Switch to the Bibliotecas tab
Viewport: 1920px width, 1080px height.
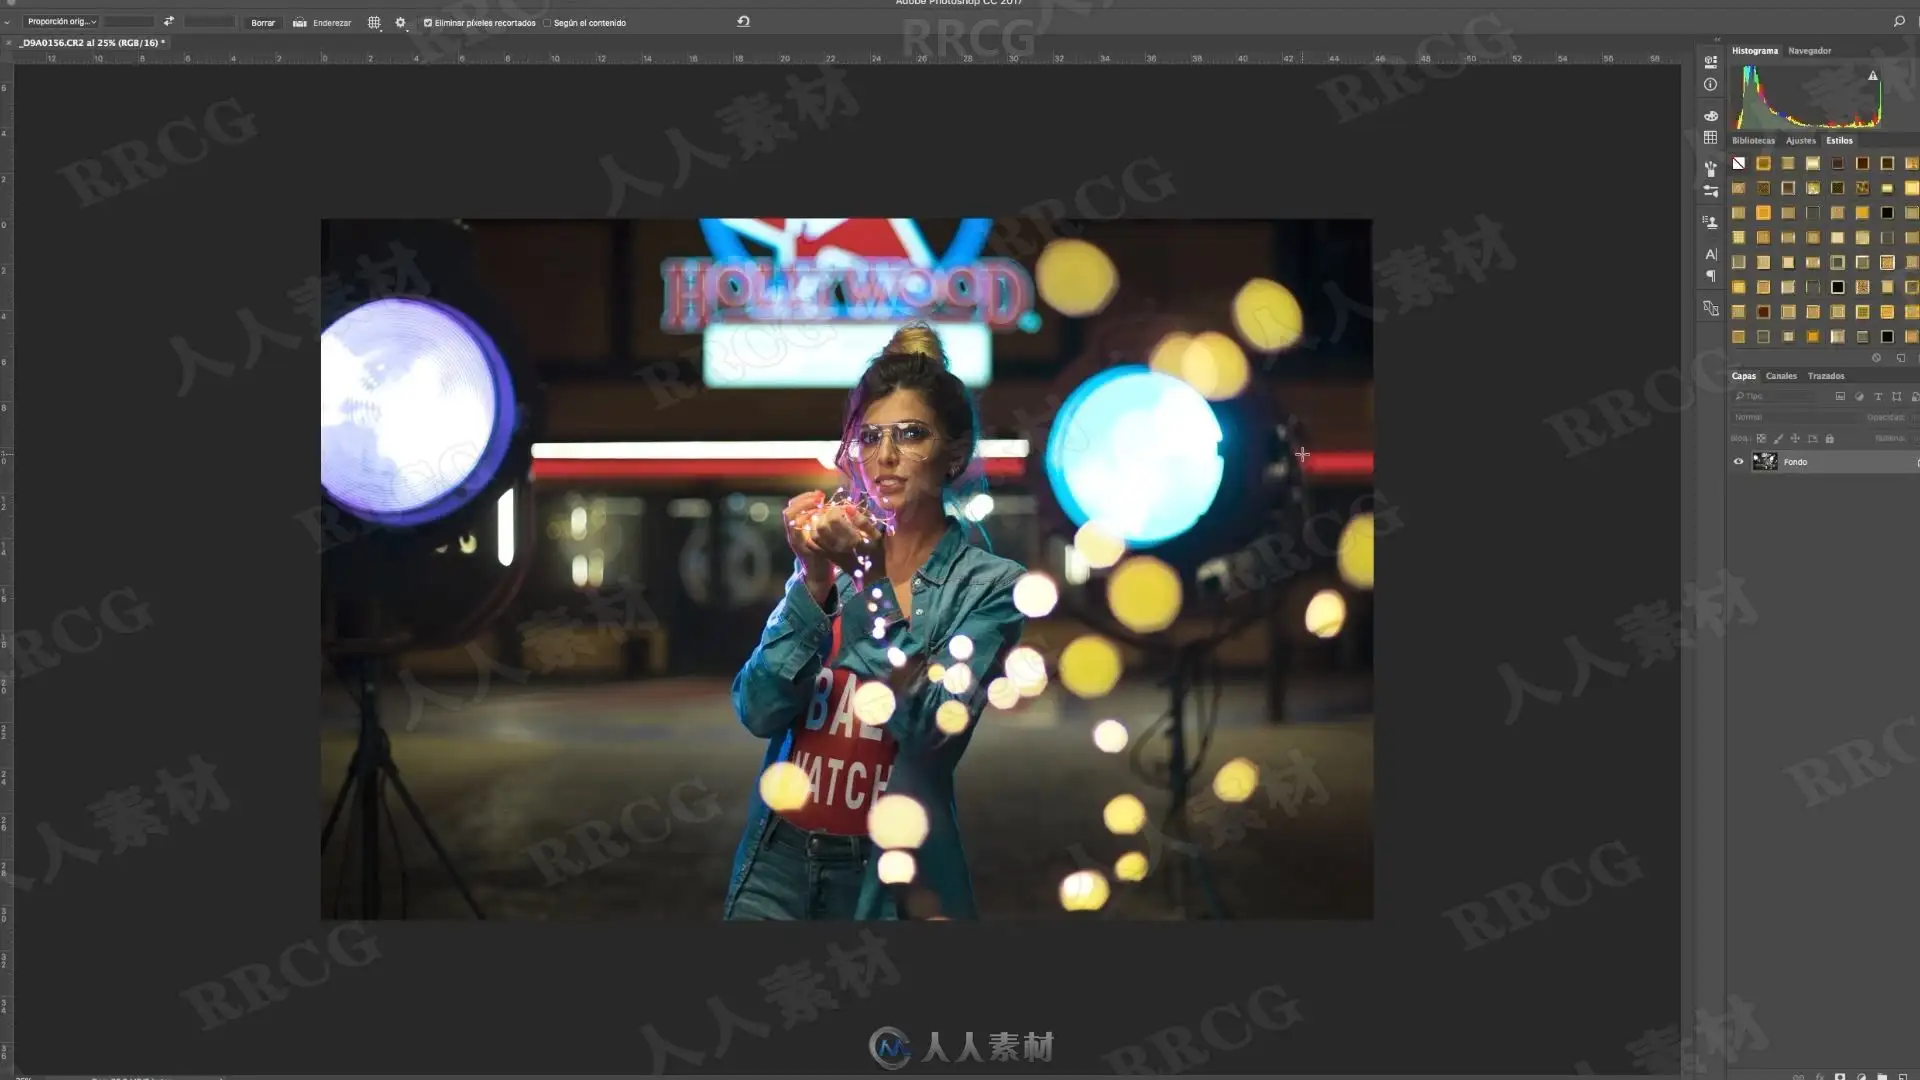[x=1753, y=141]
